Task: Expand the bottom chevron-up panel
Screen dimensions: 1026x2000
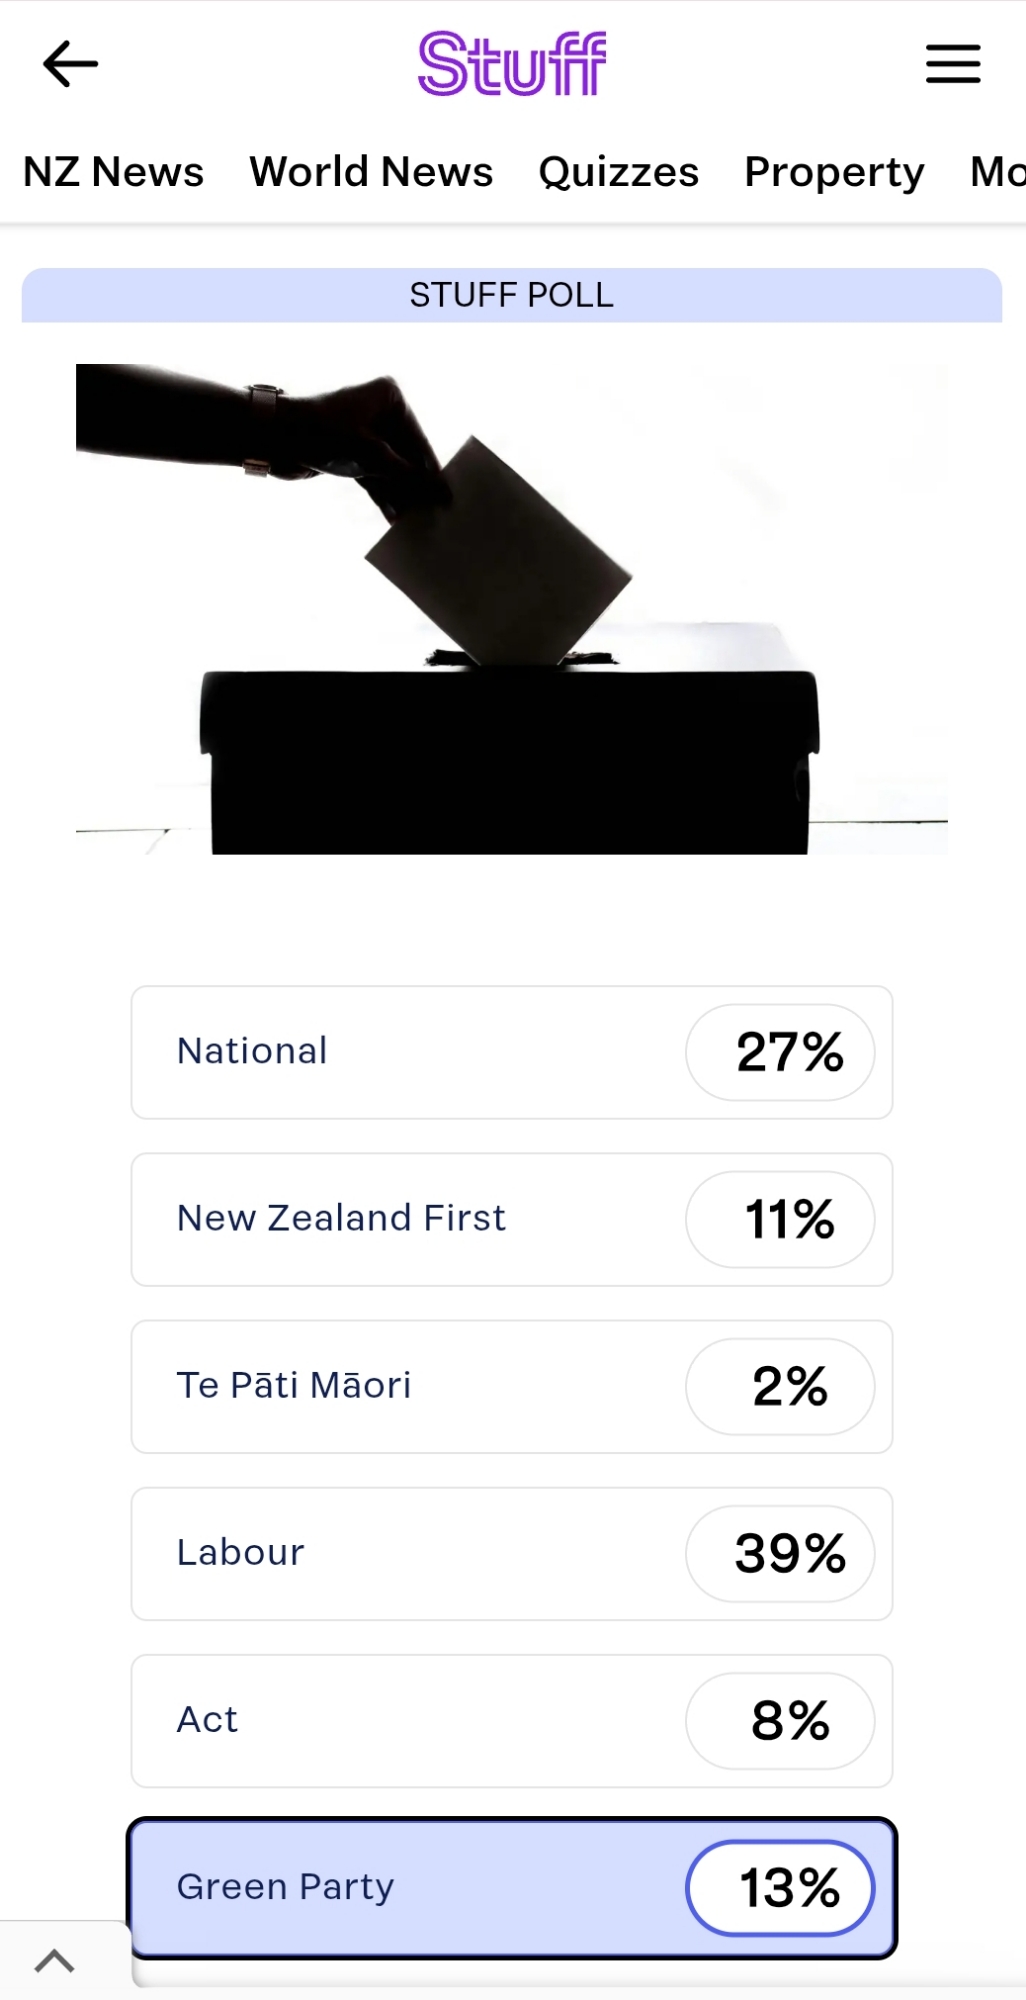Action: tap(55, 1961)
